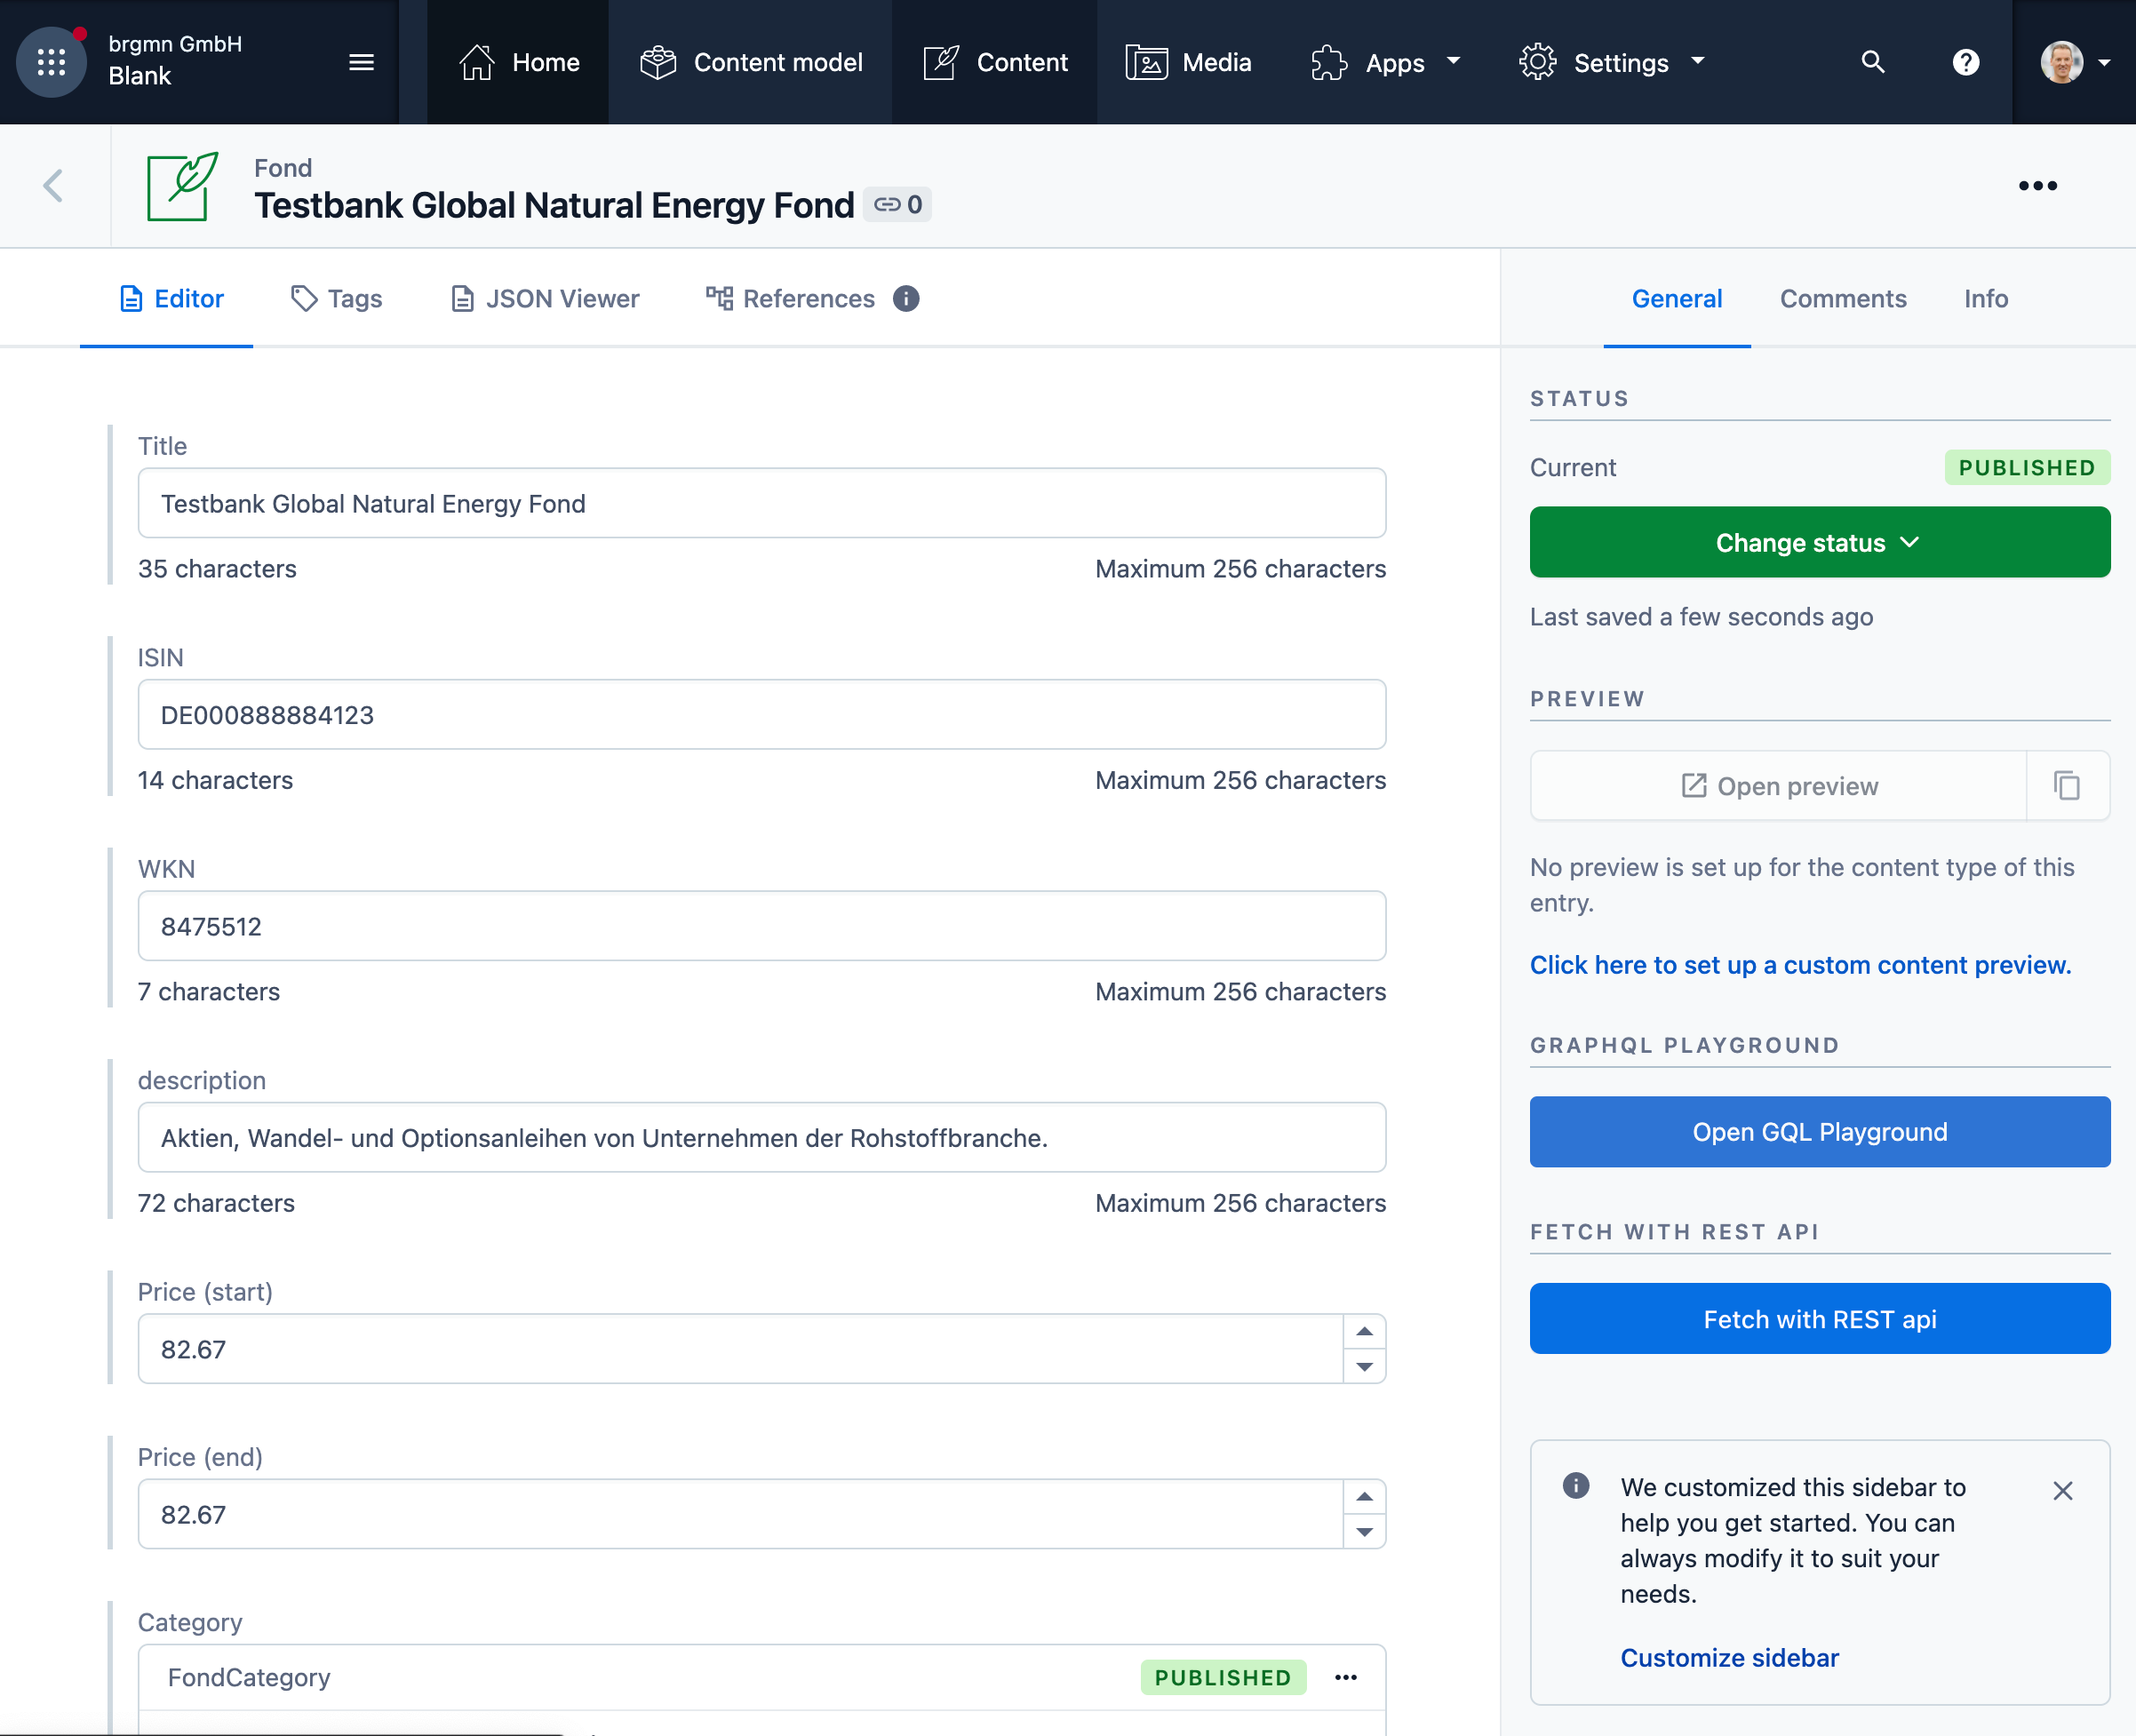Increment Price (end) with the up arrow
The width and height of the screenshot is (2136, 1736).
click(1364, 1497)
